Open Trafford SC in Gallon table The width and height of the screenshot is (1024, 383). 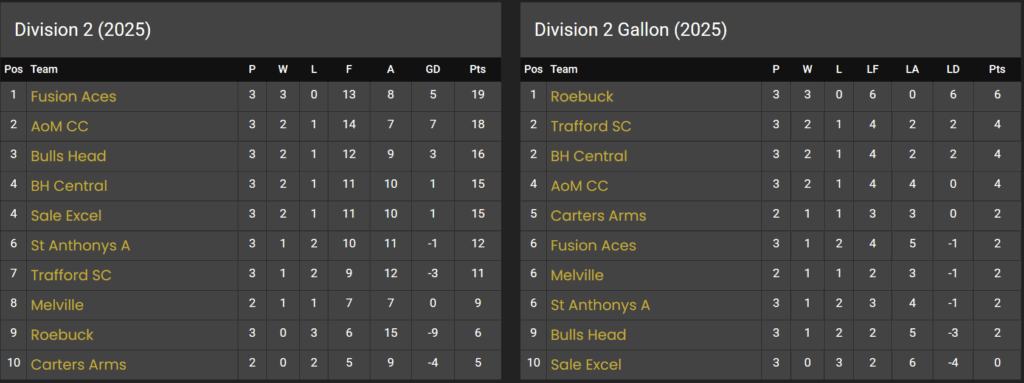click(x=591, y=126)
